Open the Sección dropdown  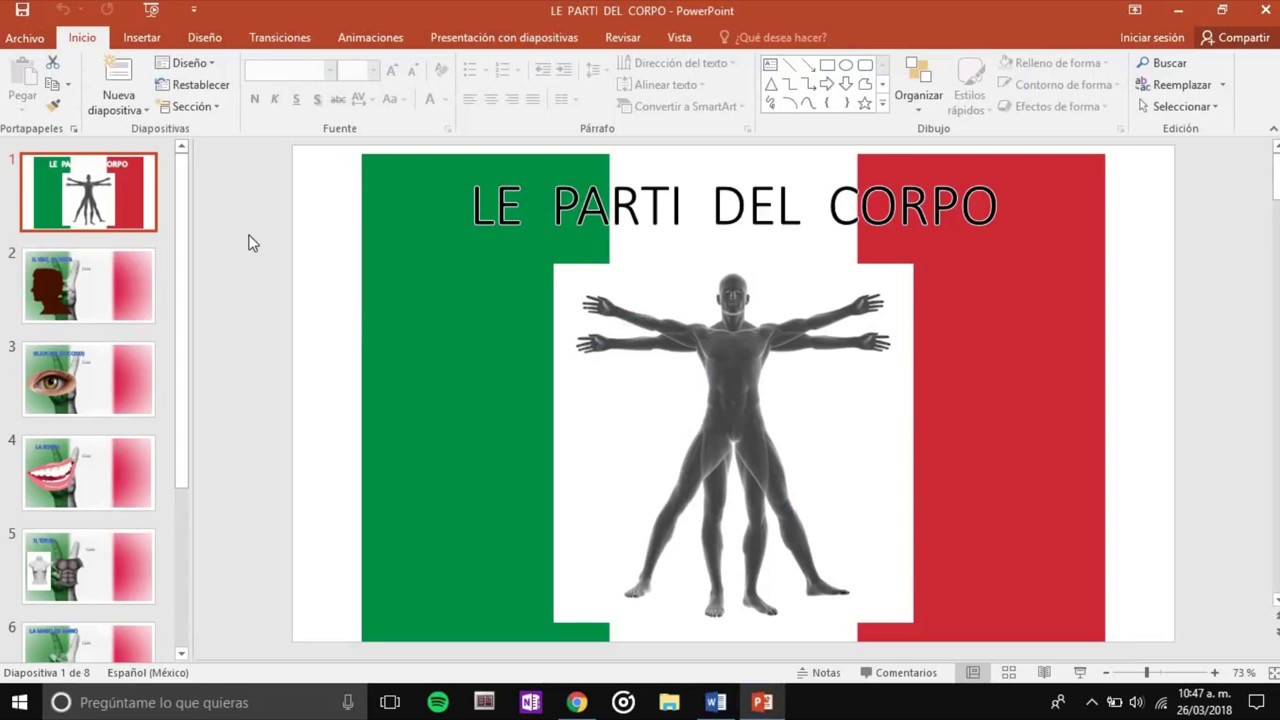(x=187, y=107)
